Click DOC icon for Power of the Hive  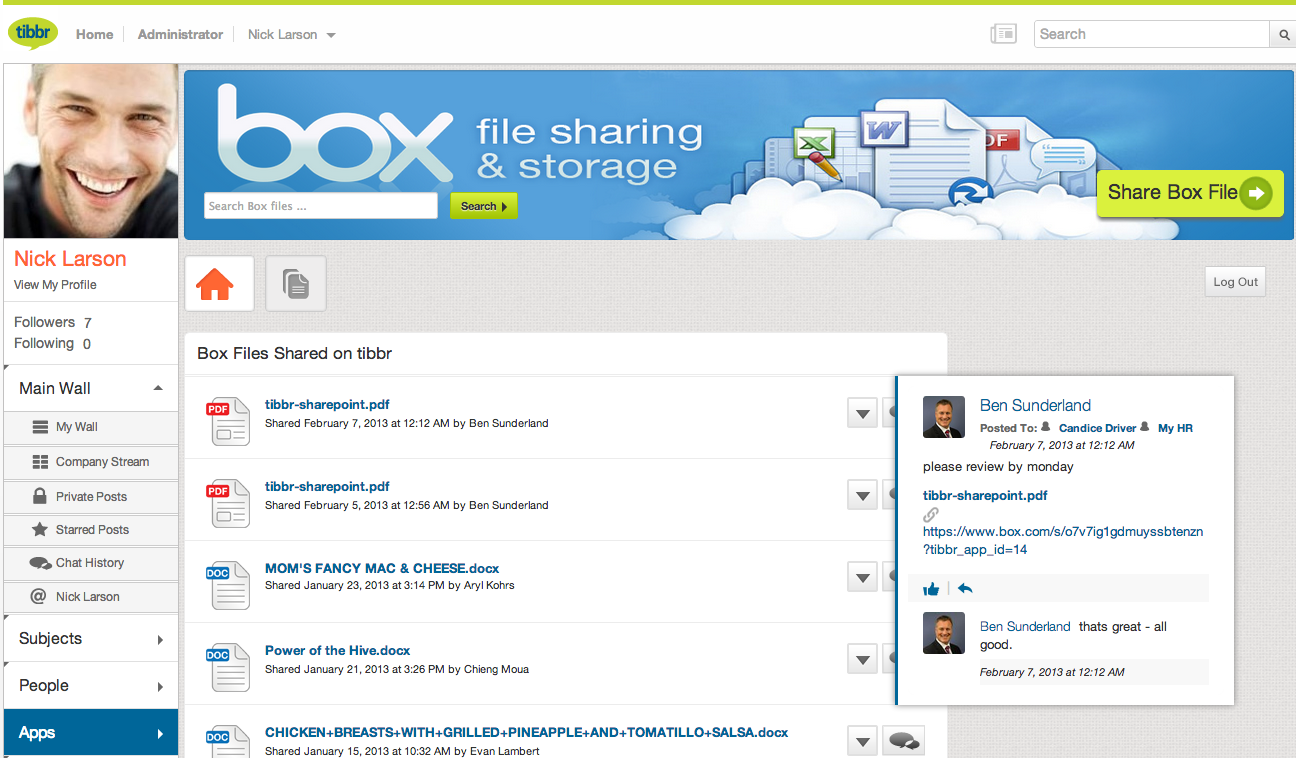[229, 667]
